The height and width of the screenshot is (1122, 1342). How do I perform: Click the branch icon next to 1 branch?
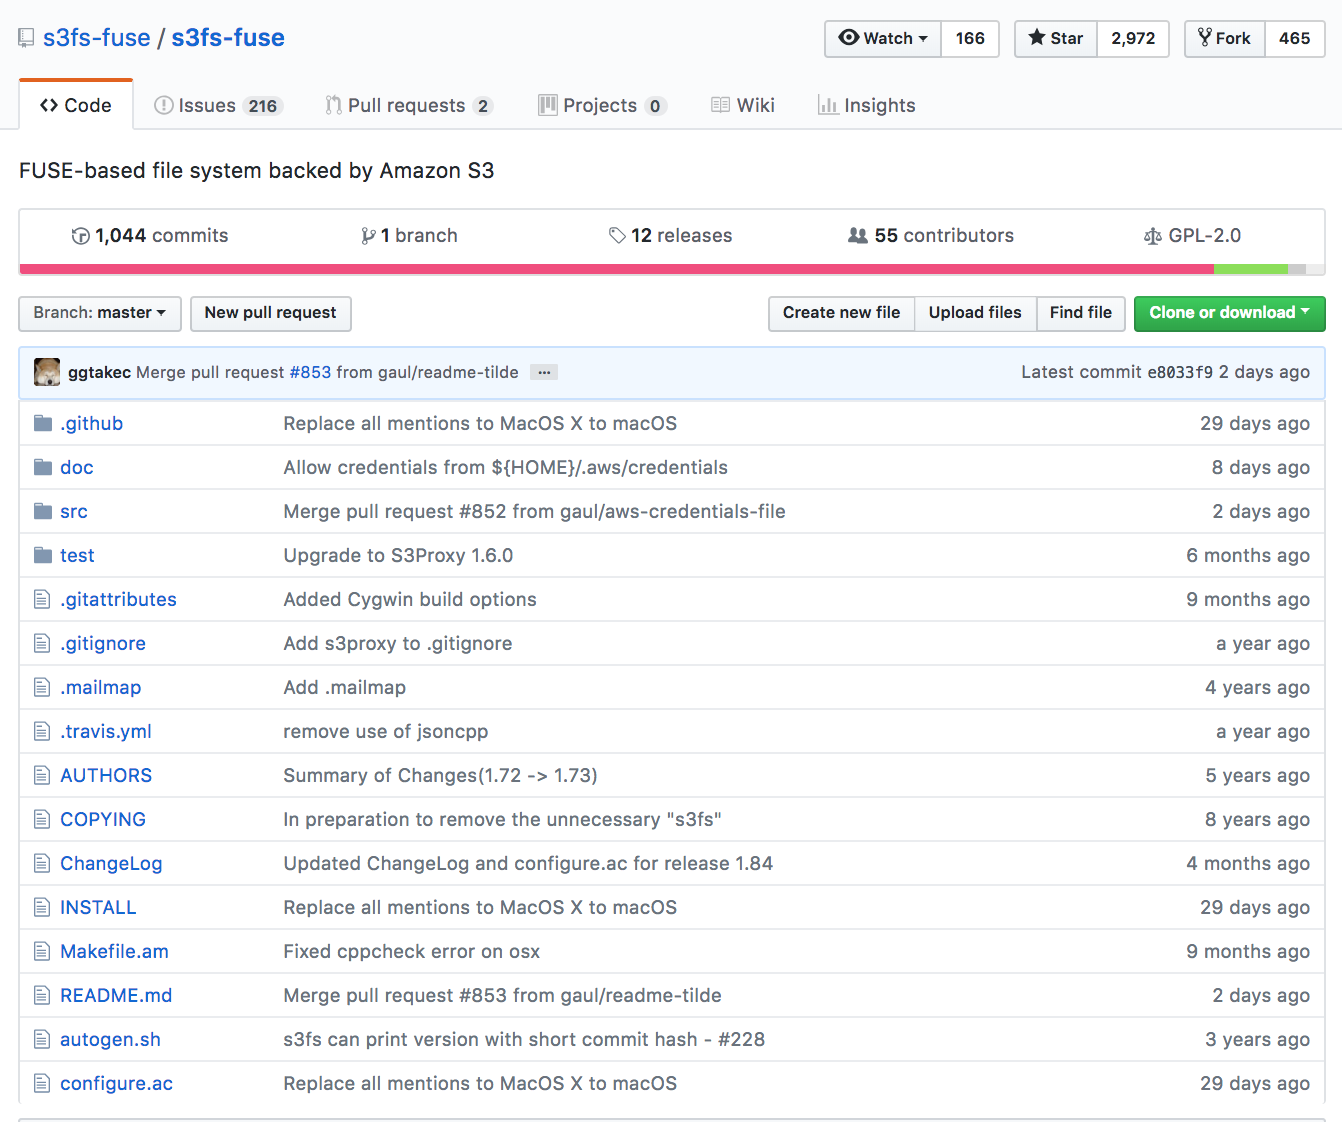click(368, 236)
